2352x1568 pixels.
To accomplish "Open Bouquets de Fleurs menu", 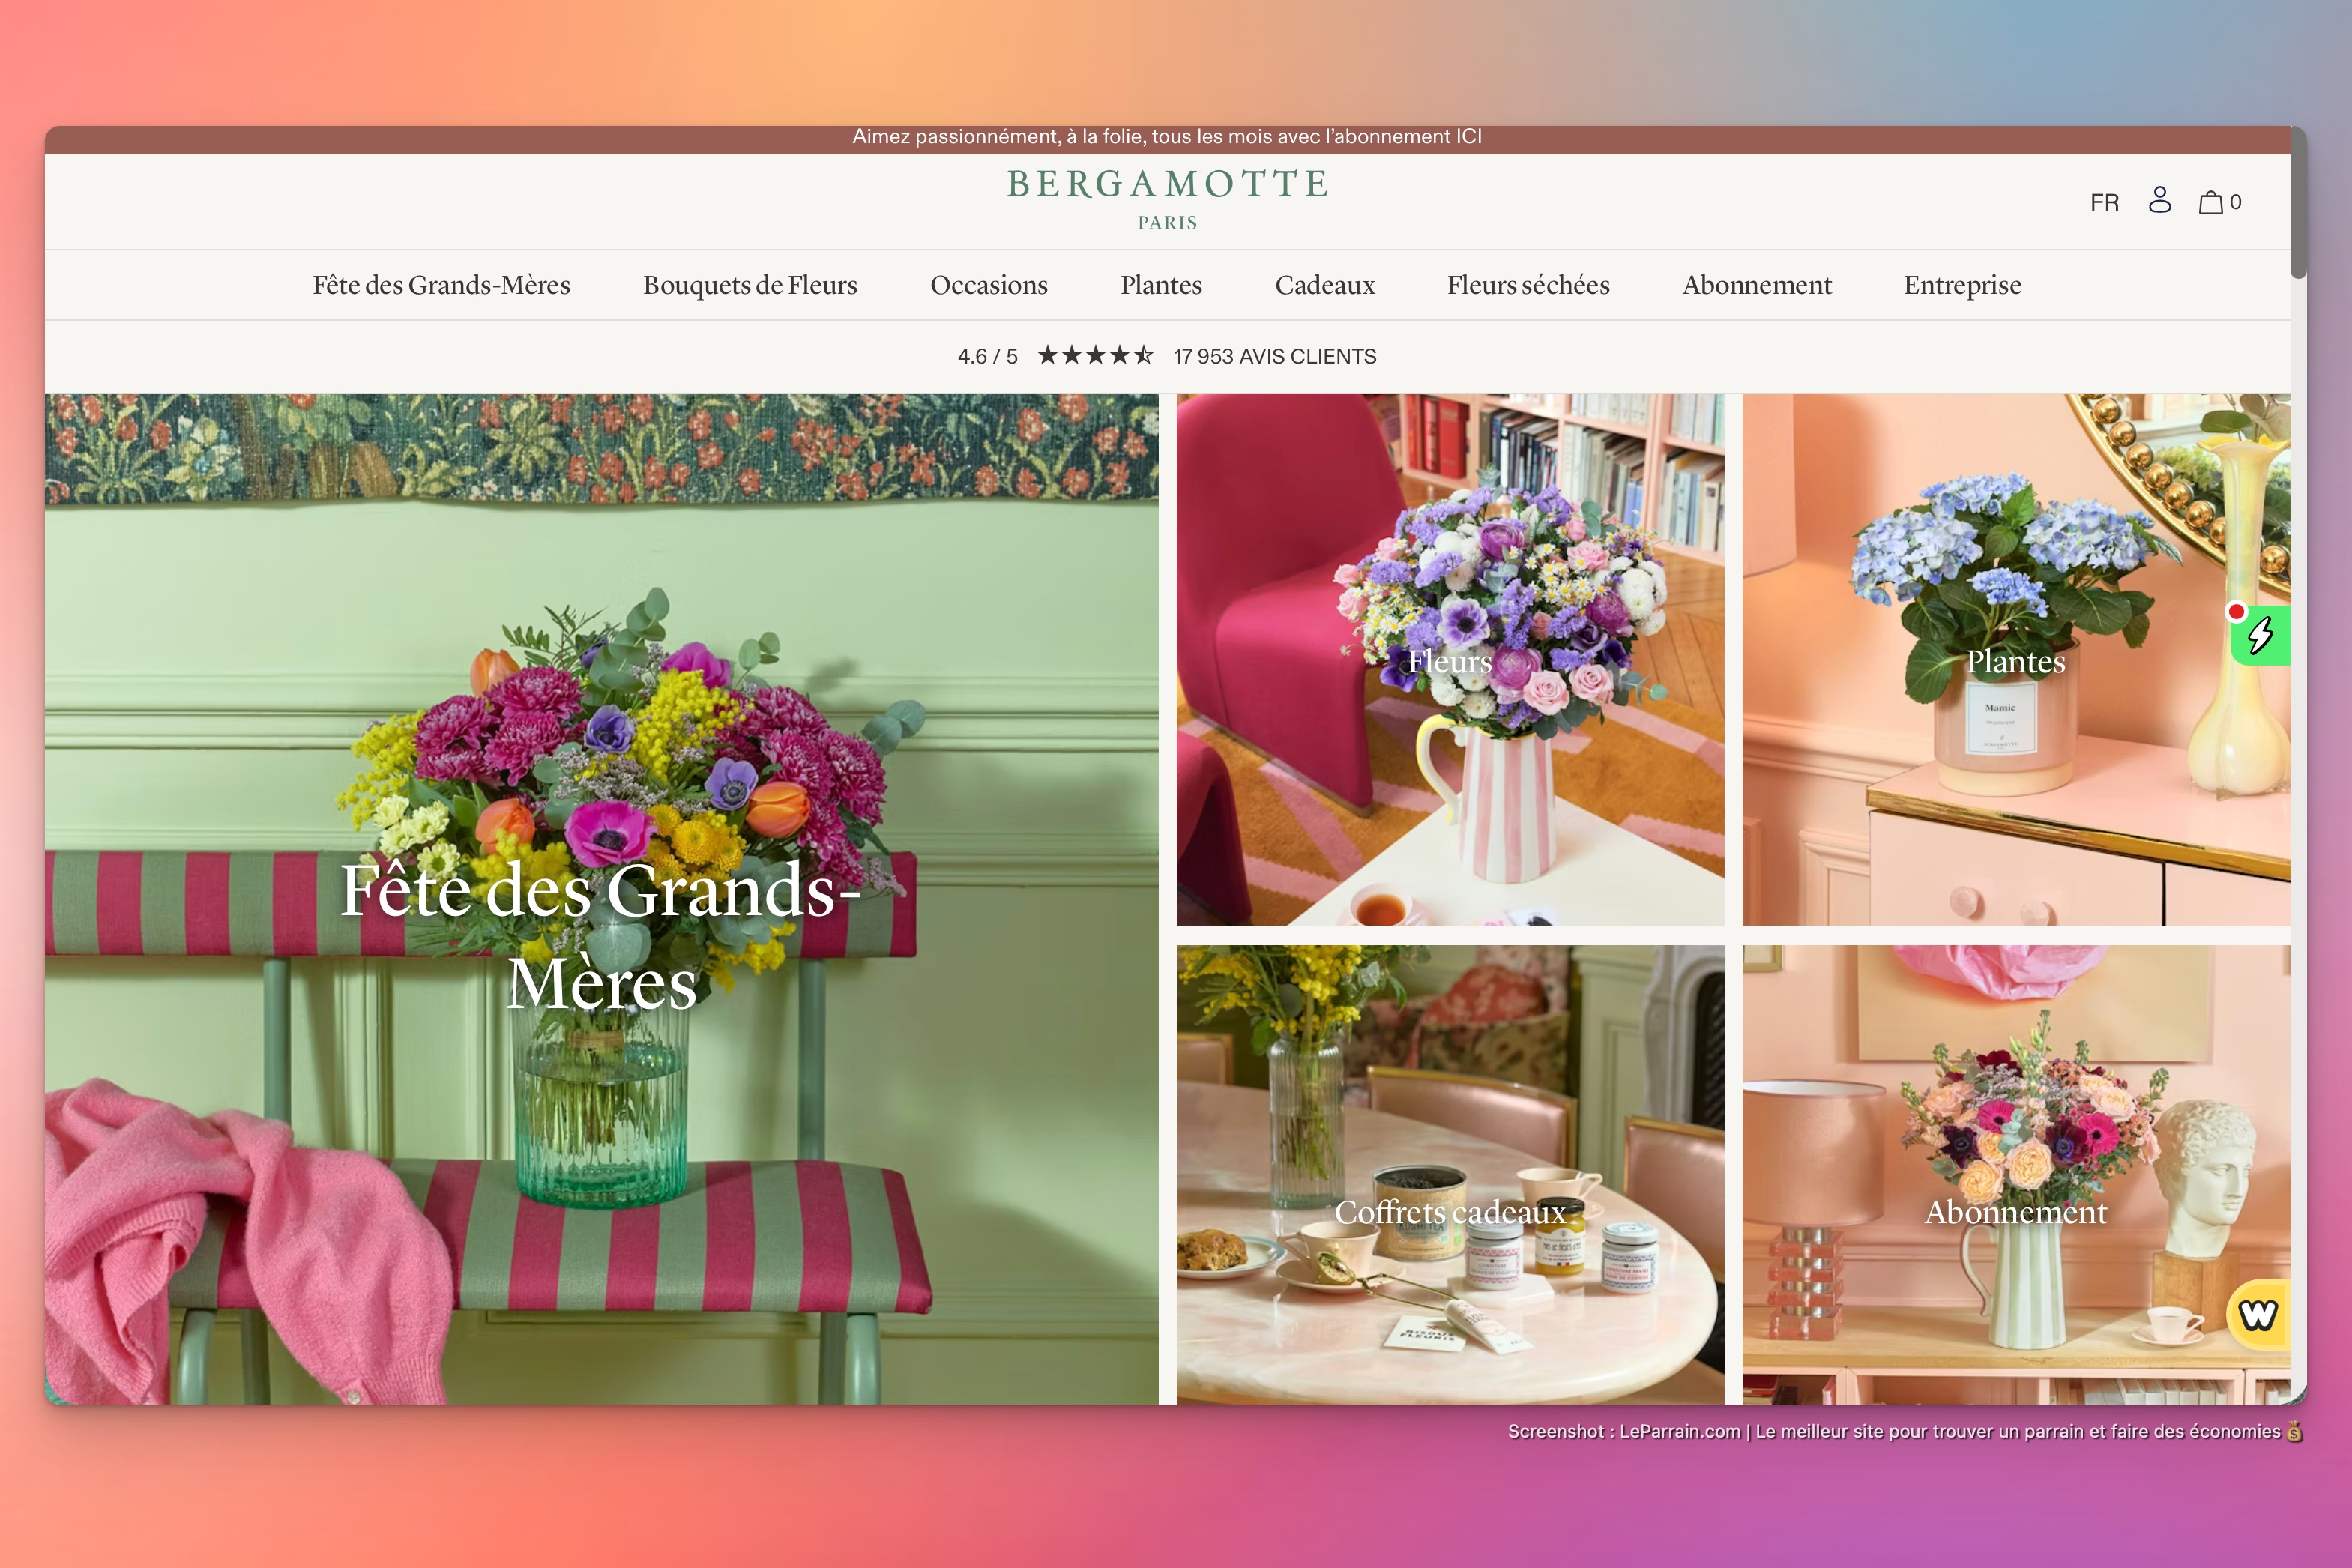I will point(750,285).
